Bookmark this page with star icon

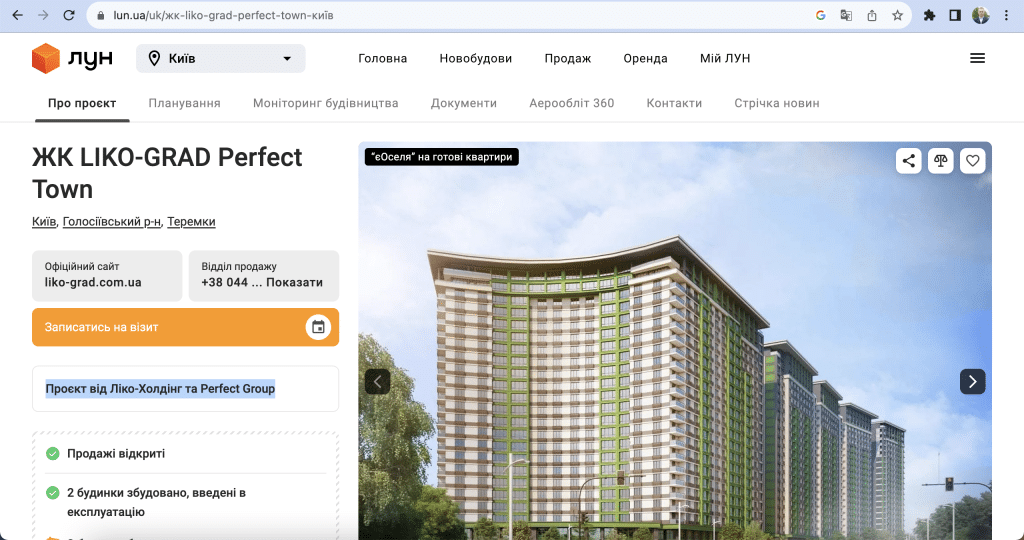tap(897, 15)
